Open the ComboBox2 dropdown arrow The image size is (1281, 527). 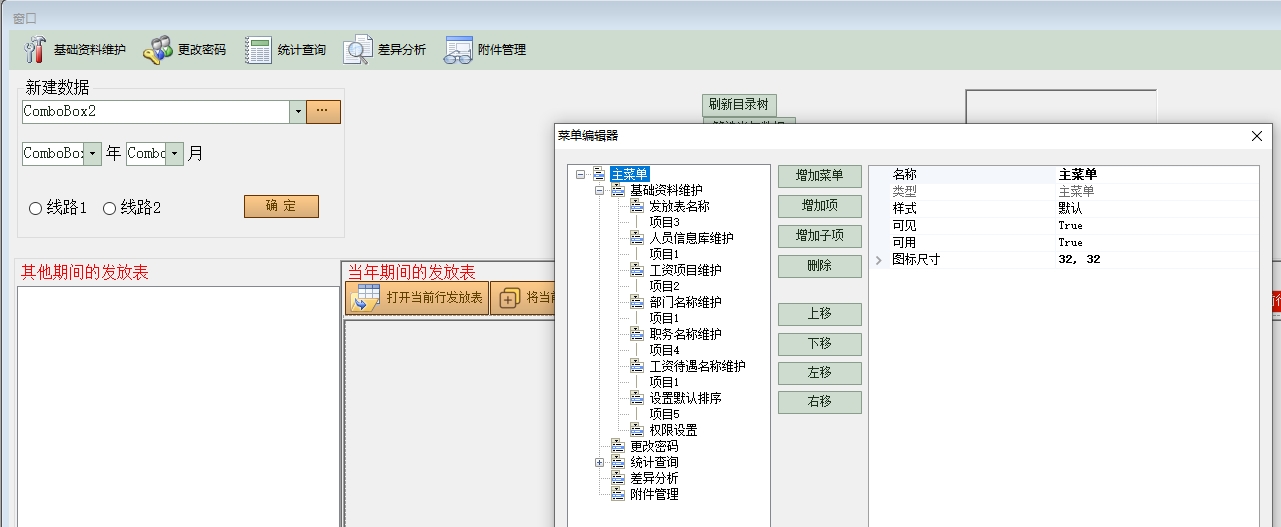[297, 112]
